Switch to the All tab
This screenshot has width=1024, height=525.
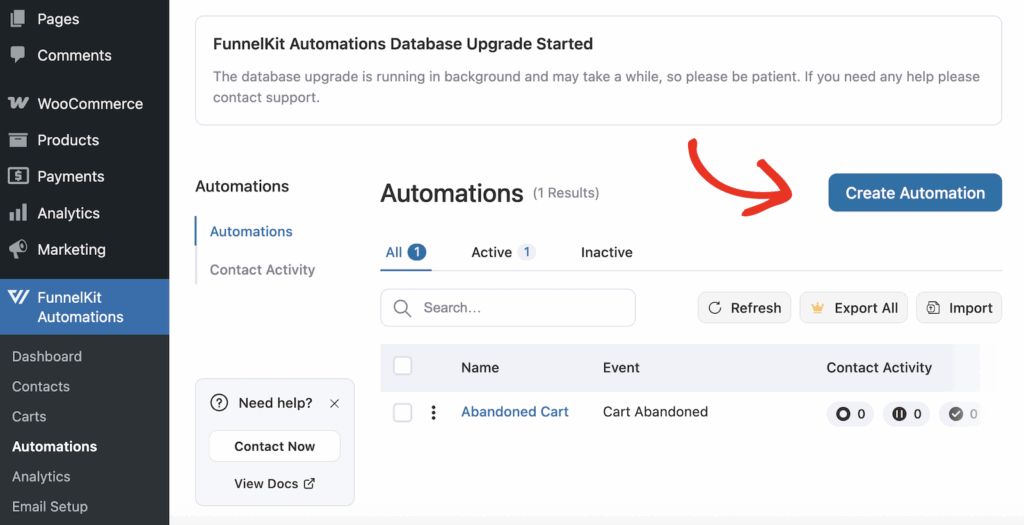[x=406, y=252]
